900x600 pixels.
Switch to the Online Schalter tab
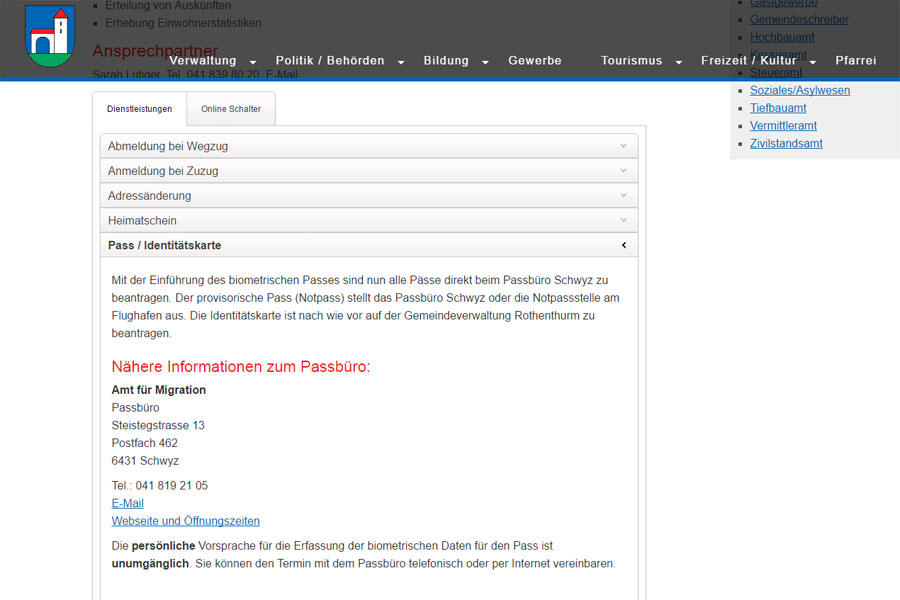pos(231,109)
